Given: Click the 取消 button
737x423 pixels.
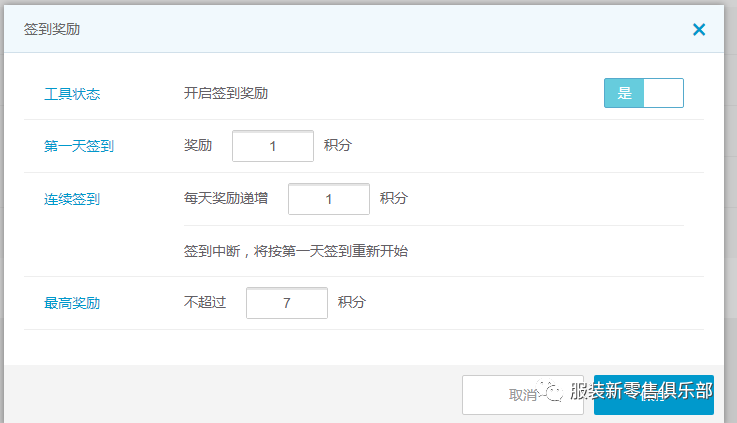Looking at the screenshot, I should coord(523,395).
